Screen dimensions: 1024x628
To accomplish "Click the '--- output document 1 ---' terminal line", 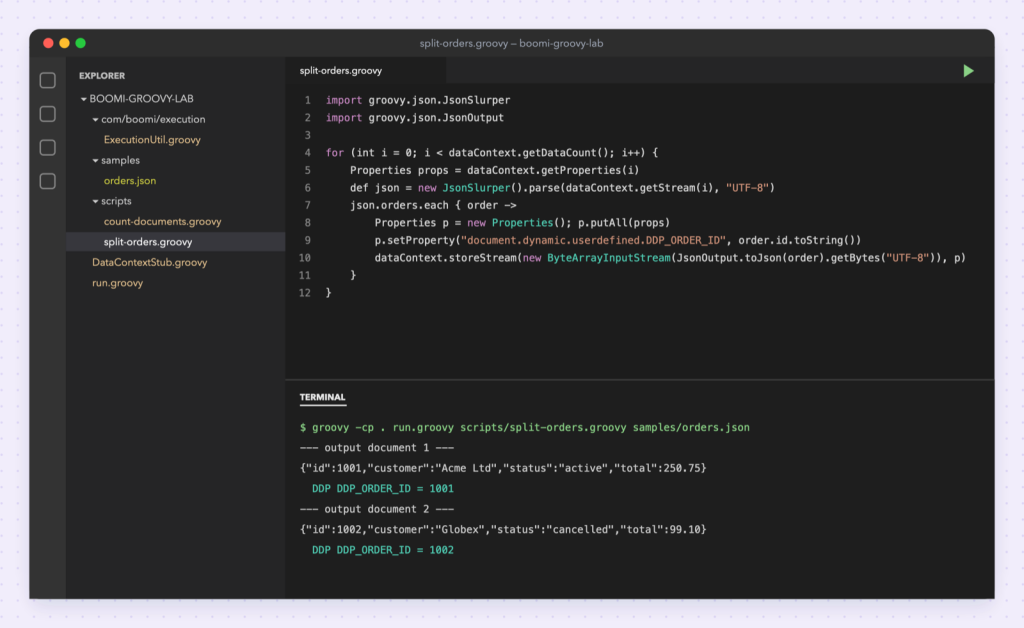I will click(377, 448).
